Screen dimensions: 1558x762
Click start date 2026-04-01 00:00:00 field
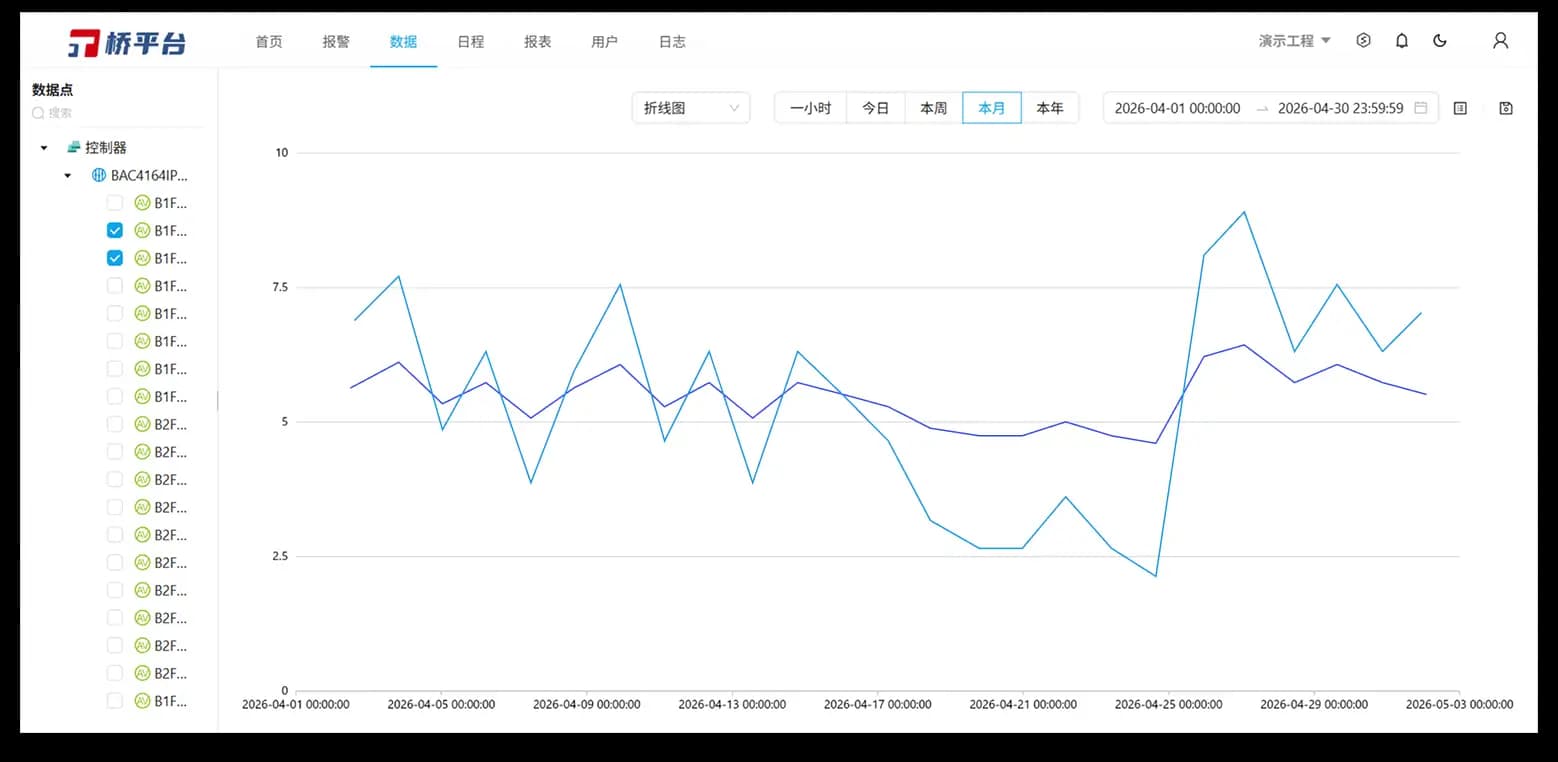click(x=1177, y=108)
